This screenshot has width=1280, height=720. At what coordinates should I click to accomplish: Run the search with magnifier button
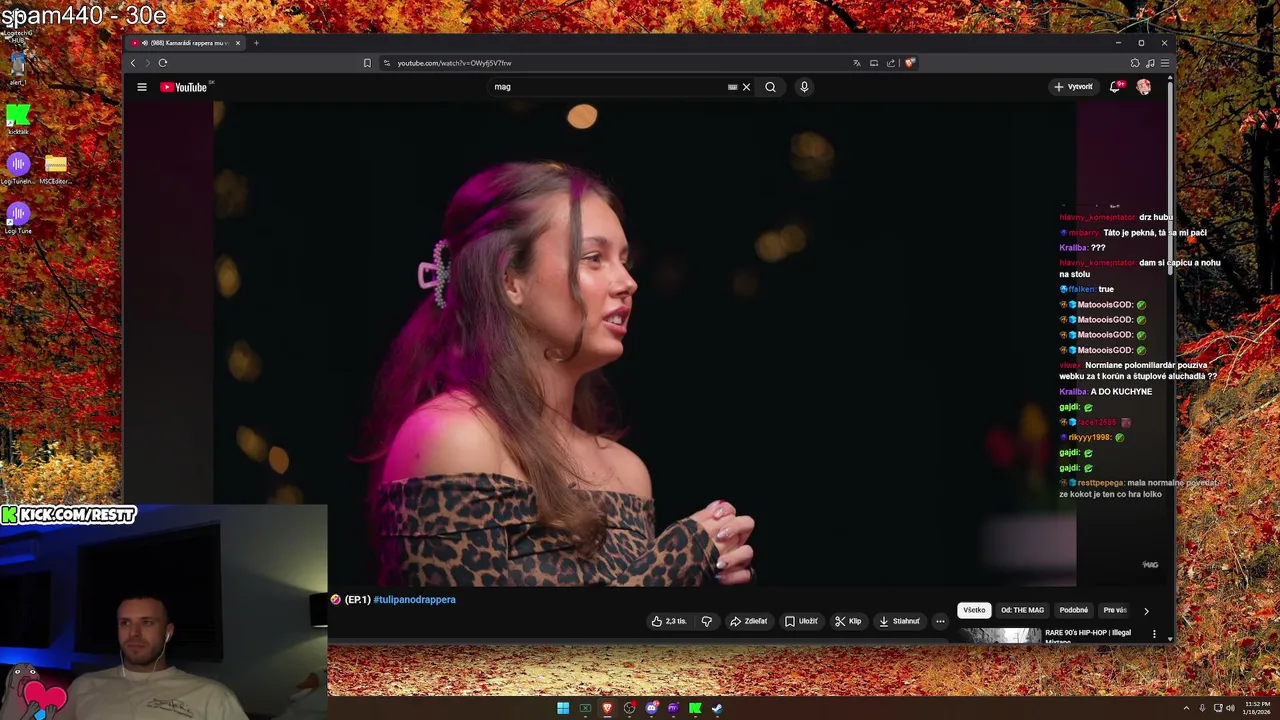(x=770, y=87)
